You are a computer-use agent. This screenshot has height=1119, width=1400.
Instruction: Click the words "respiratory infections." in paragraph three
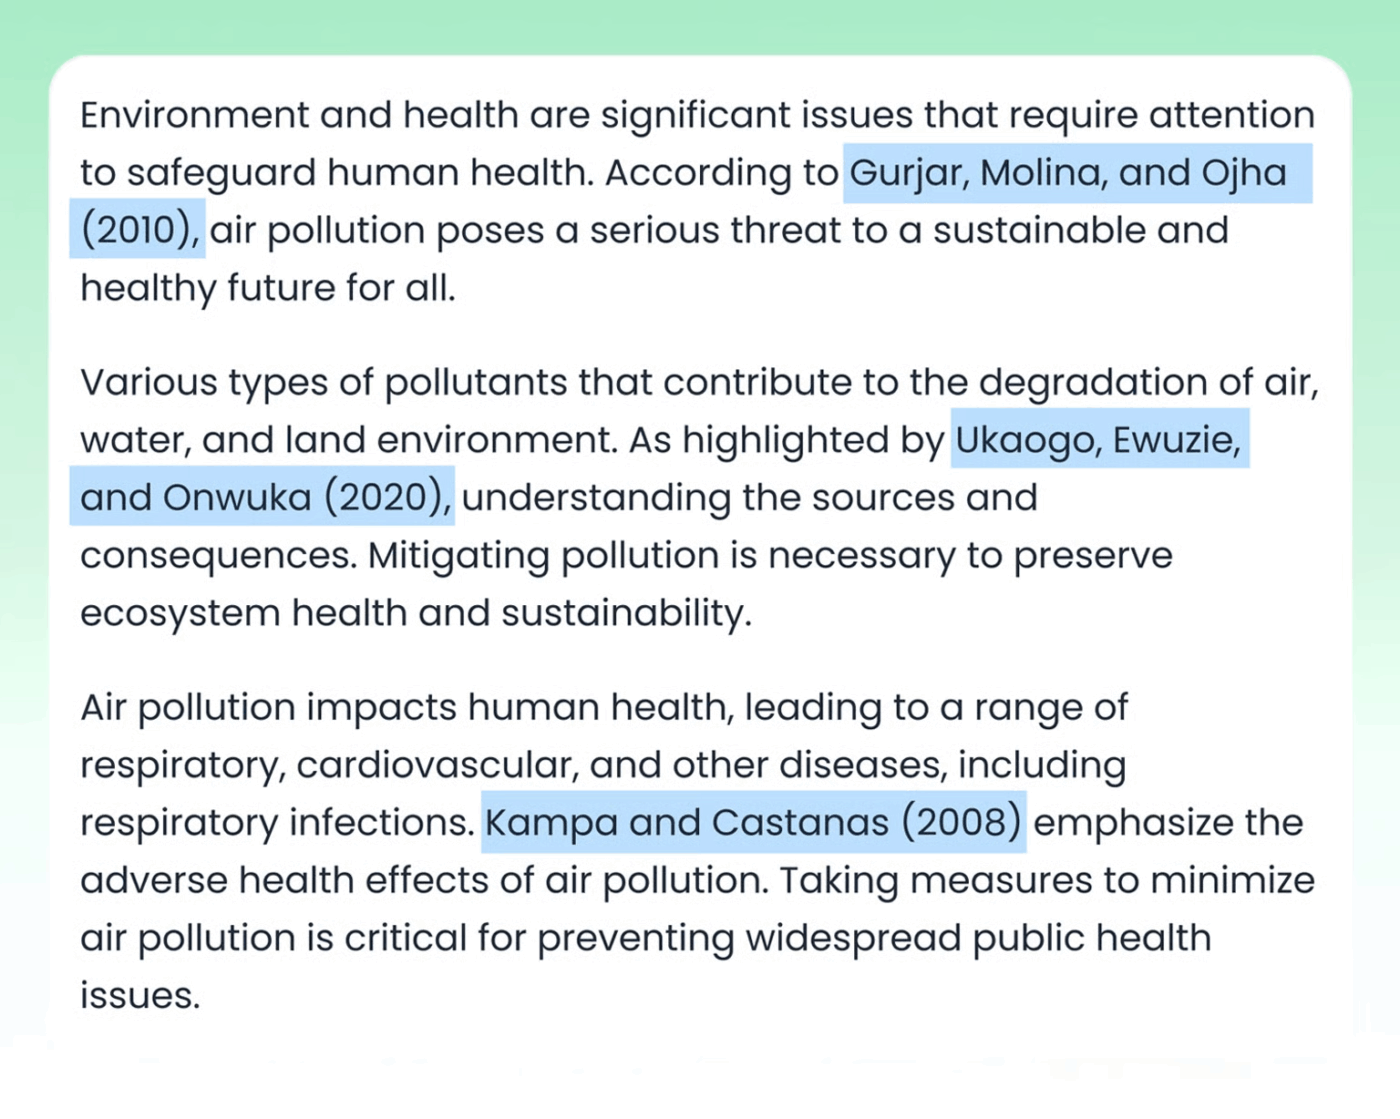coord(277,823)
